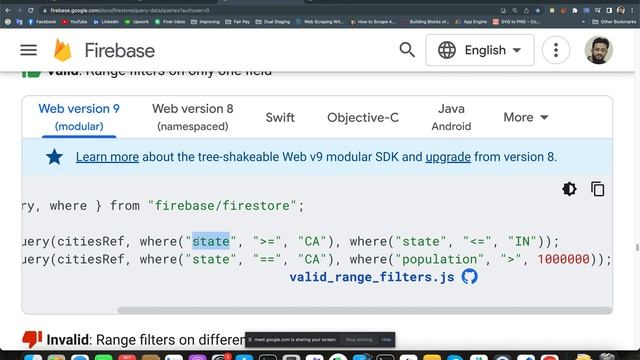Open the English language dropdown
Screen dimensions: 640x360
480,50
